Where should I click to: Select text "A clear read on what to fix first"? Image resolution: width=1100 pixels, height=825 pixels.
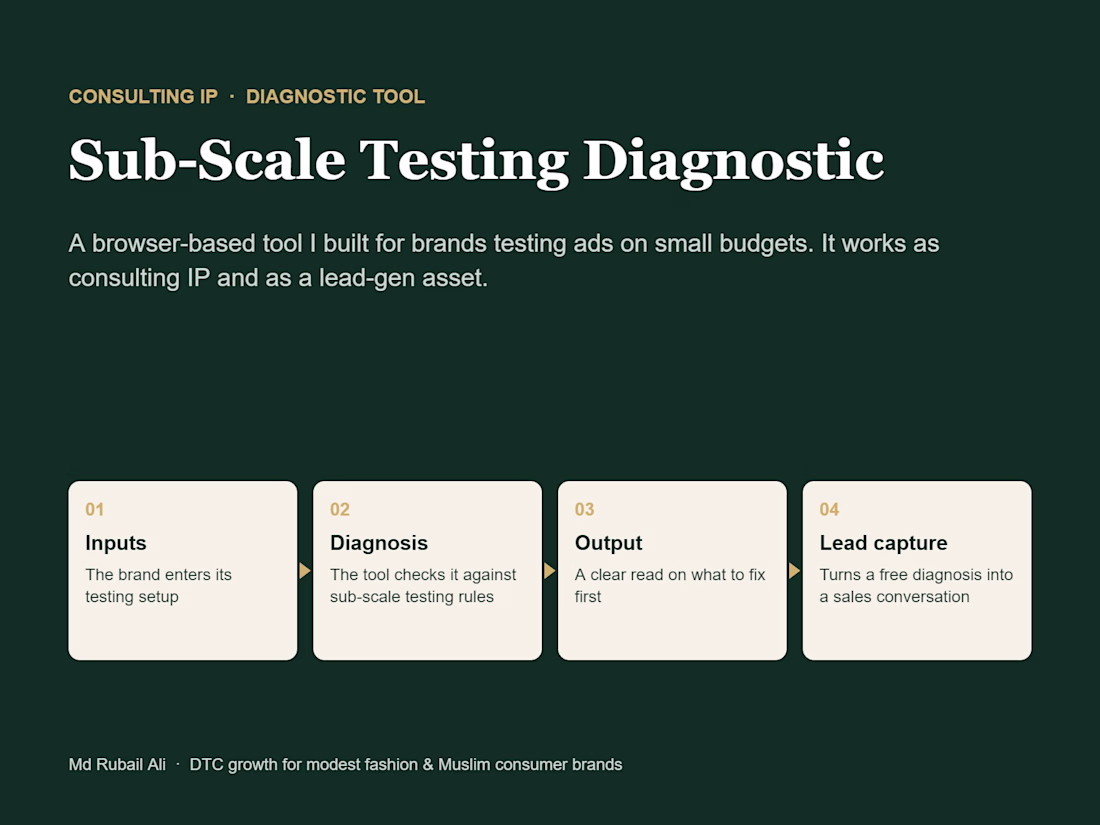click(670, 586)
